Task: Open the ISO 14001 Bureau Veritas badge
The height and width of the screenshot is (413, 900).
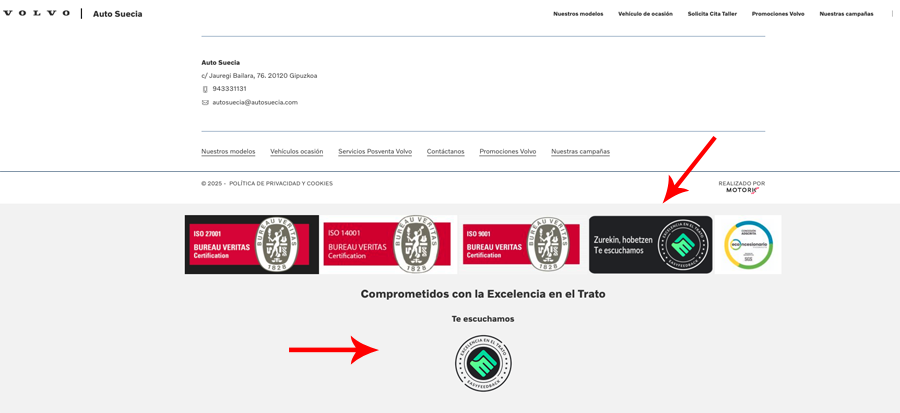Action: coord(389,244)
